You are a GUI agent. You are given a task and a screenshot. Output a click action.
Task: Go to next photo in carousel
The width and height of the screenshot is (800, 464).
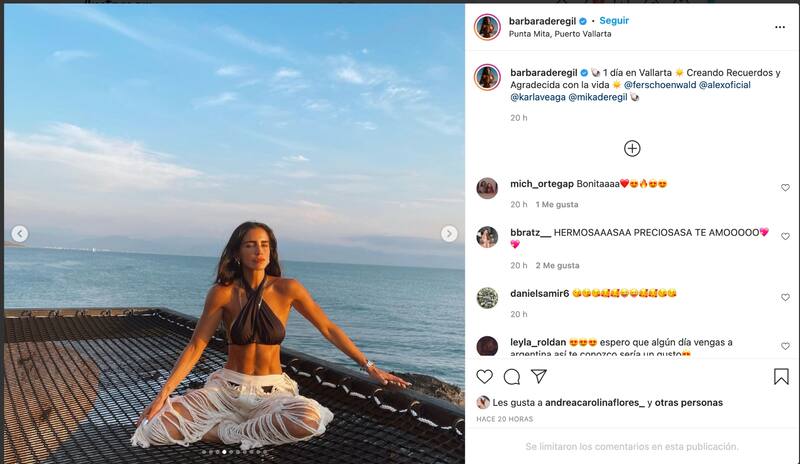pos(449,234)
